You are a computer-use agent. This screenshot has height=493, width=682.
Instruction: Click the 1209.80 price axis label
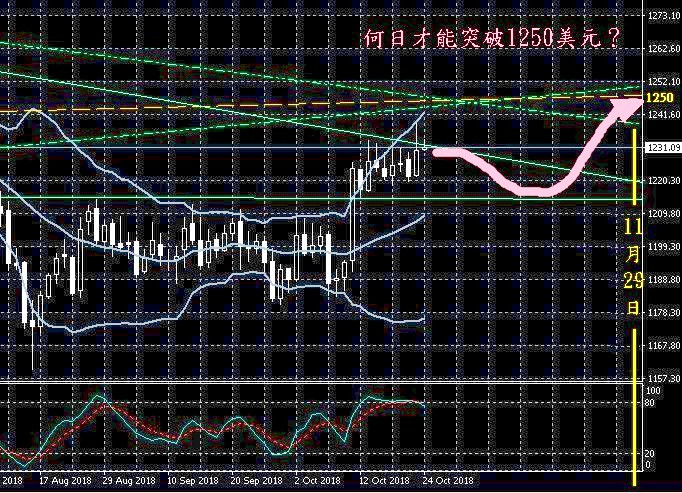[664, 214]
